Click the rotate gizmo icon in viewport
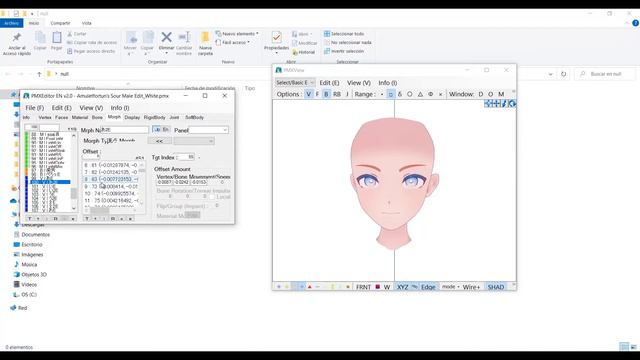This screenshot has width=640, height=360. (512, 104)
